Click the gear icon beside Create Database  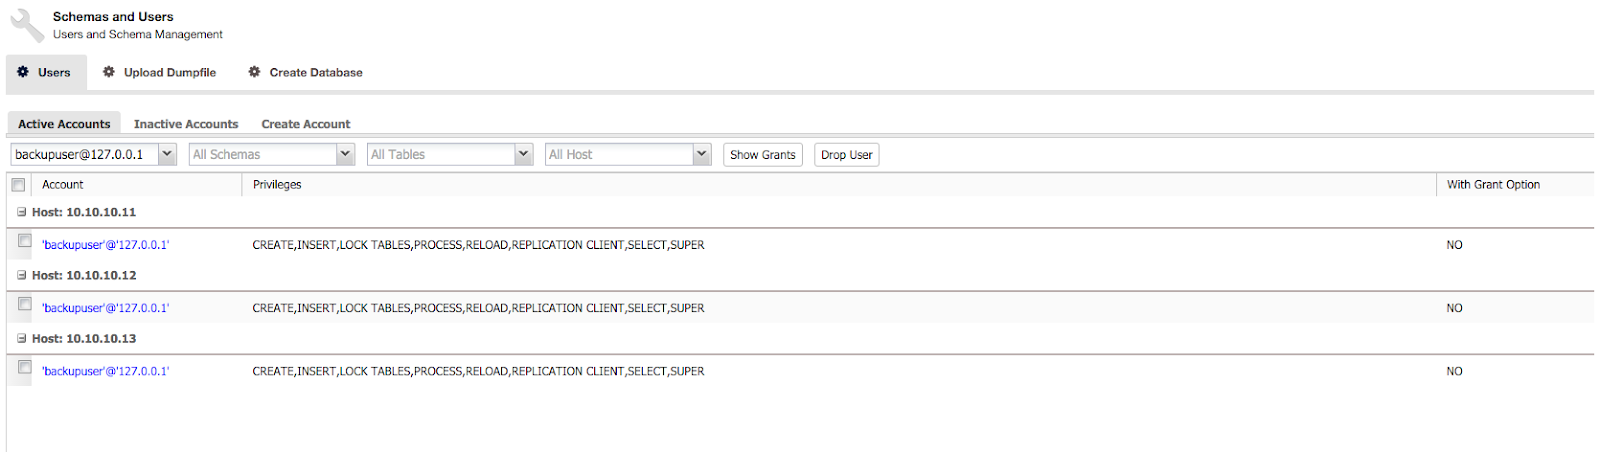point(254,72)
